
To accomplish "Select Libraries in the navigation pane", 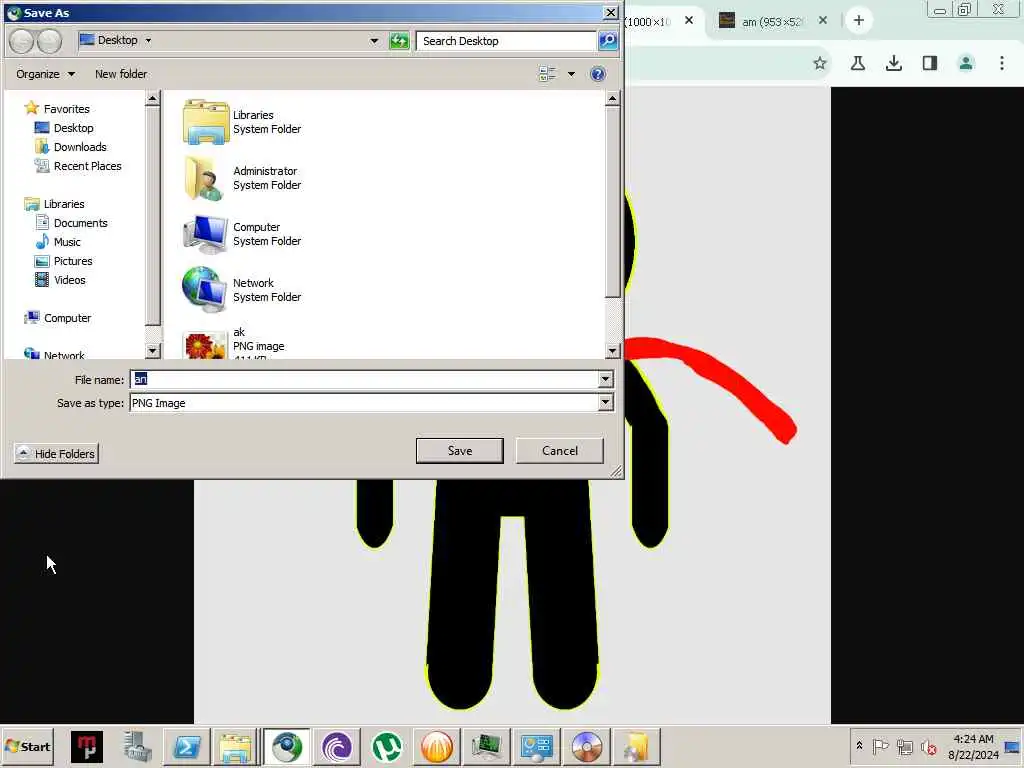I will tap(55, 204).
